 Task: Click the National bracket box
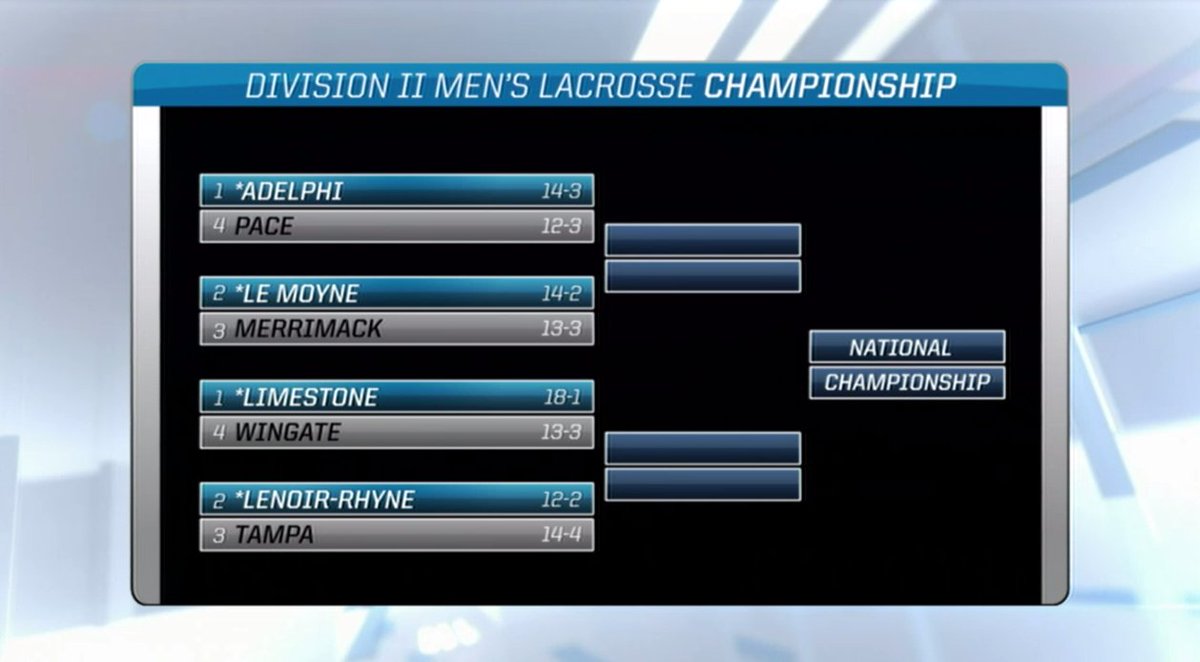pos(907,348)
